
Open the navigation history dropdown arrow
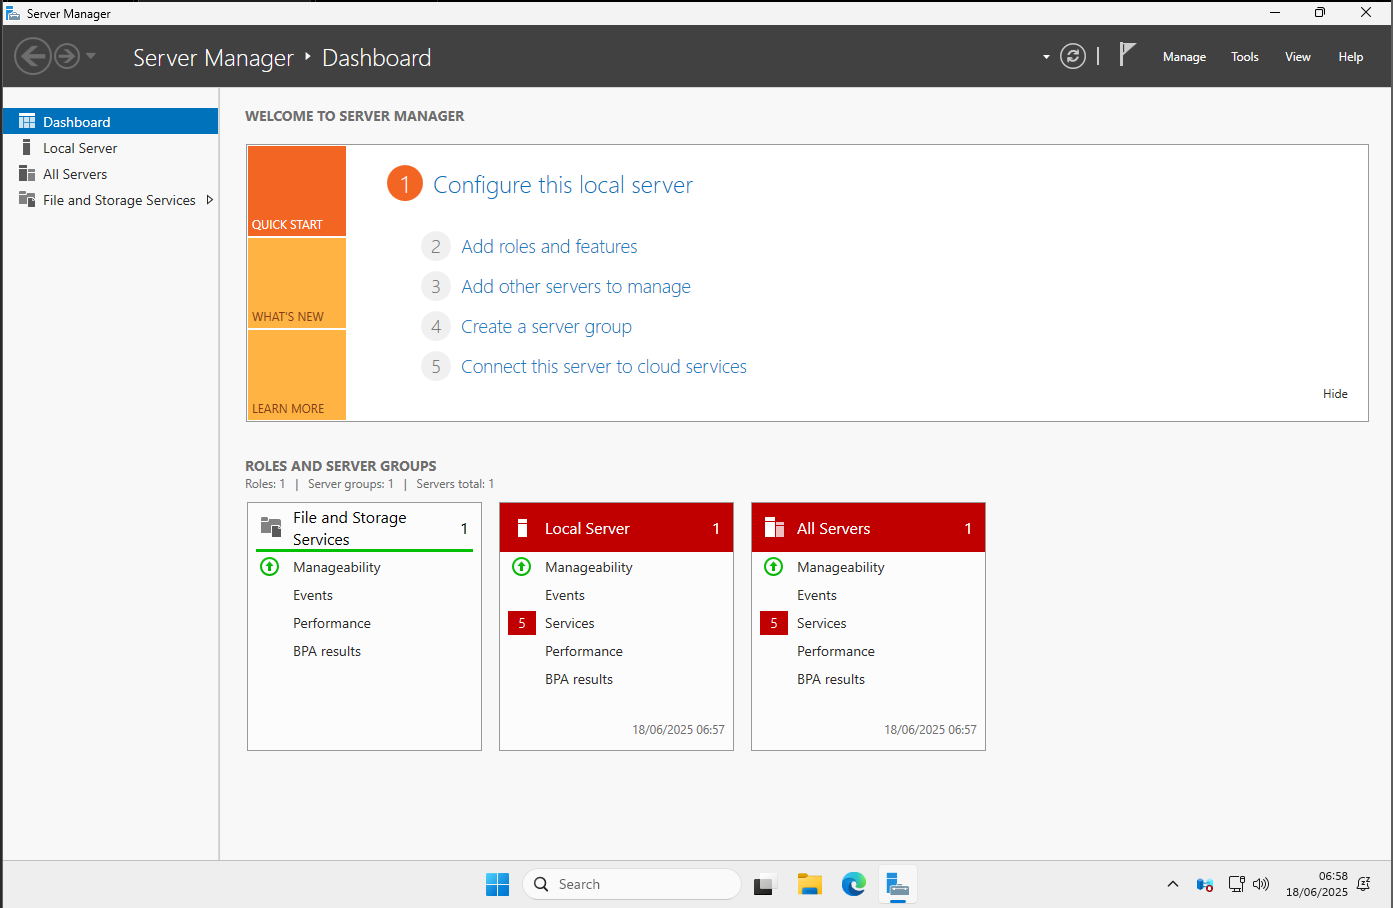[91, 56]
